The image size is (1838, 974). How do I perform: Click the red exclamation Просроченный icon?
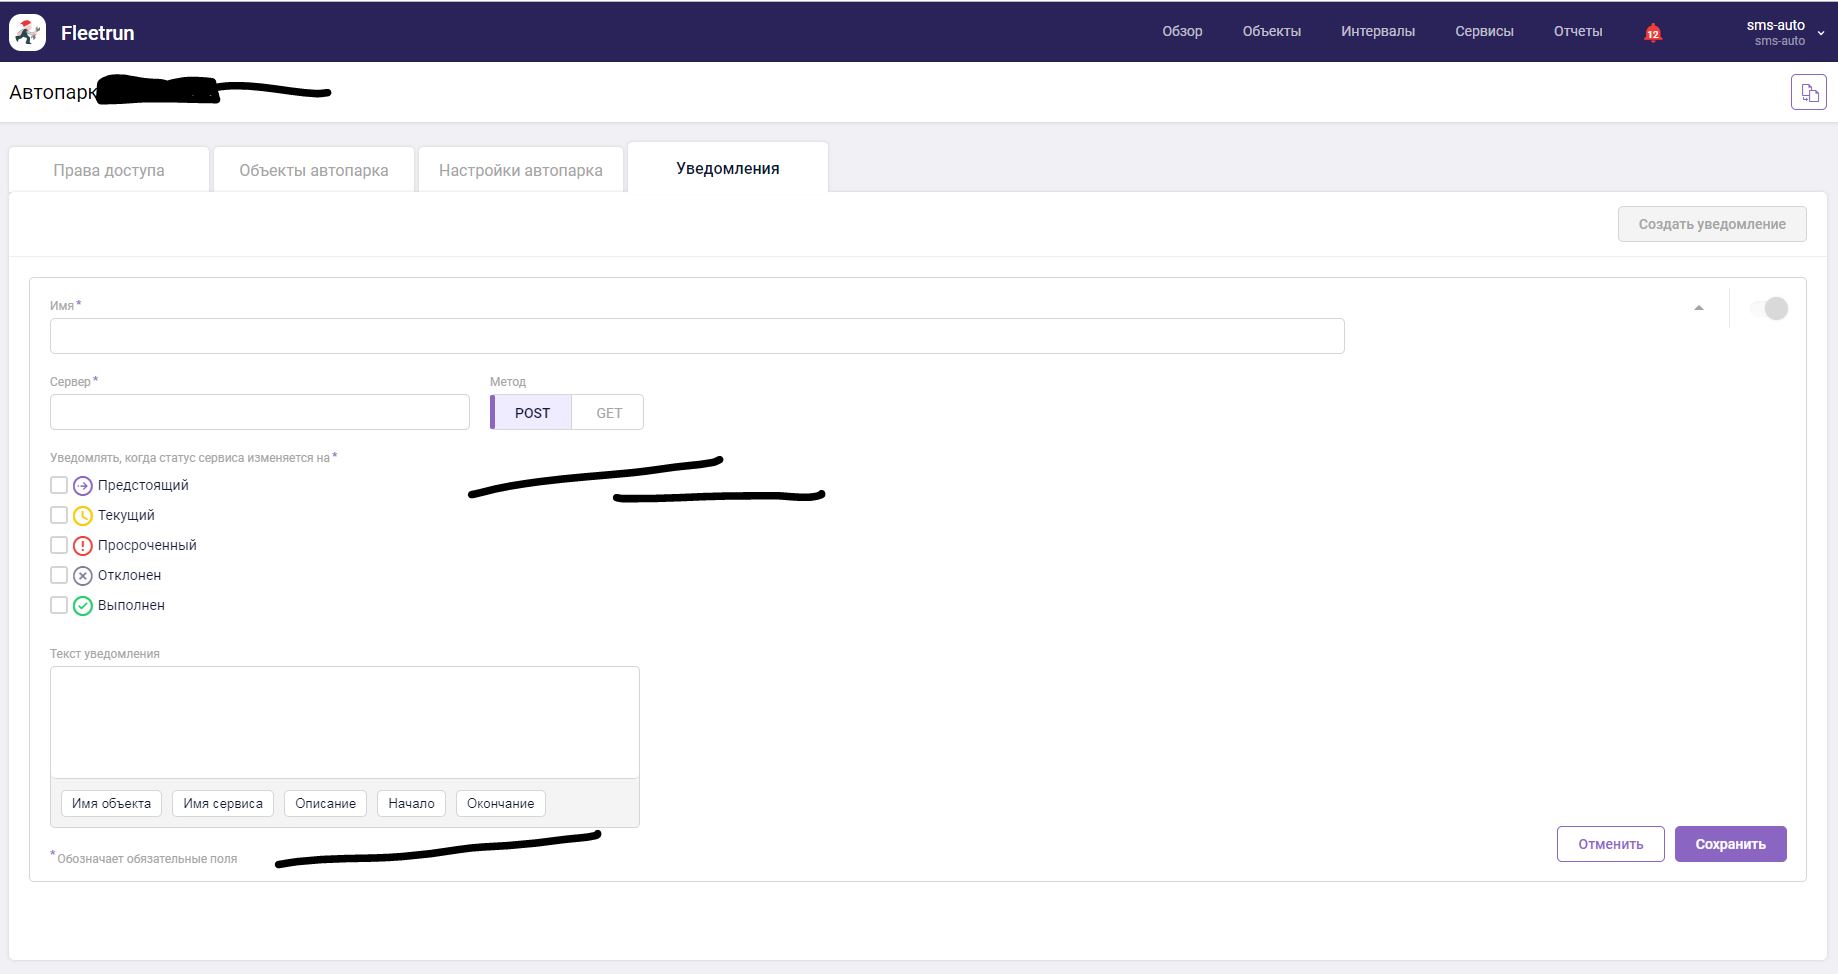(x=83, y=546)
